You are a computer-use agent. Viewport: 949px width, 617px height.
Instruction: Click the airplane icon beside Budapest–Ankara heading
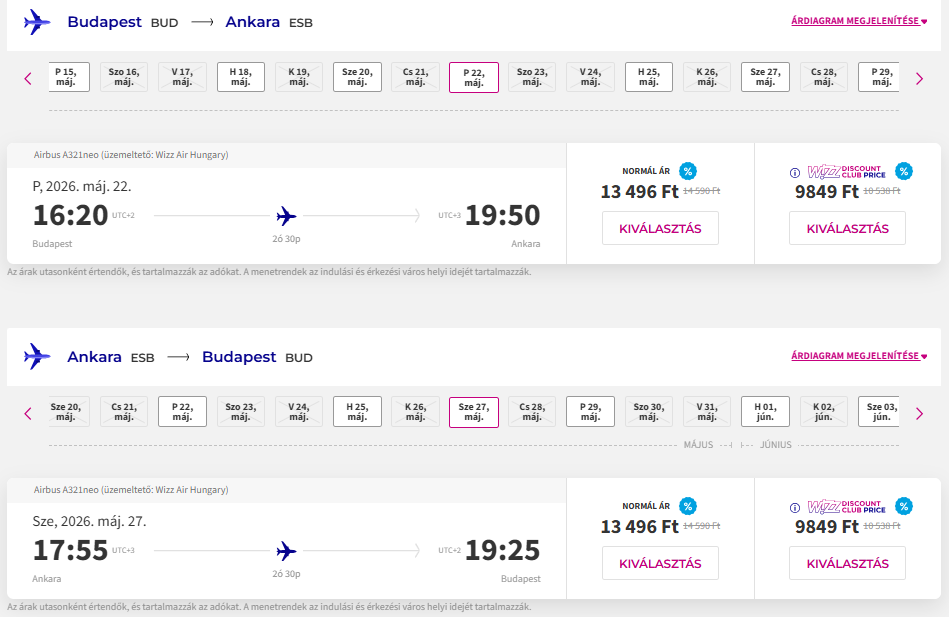[37, 21]
